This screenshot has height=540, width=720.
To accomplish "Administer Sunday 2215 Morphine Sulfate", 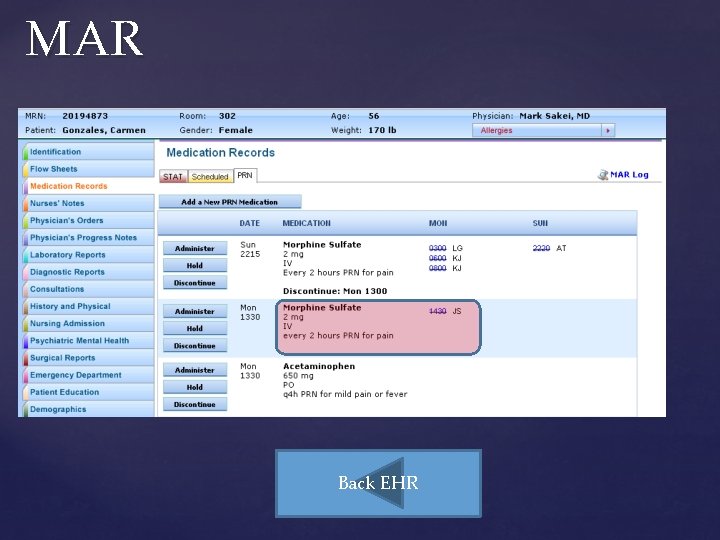I will pos(195,248).
